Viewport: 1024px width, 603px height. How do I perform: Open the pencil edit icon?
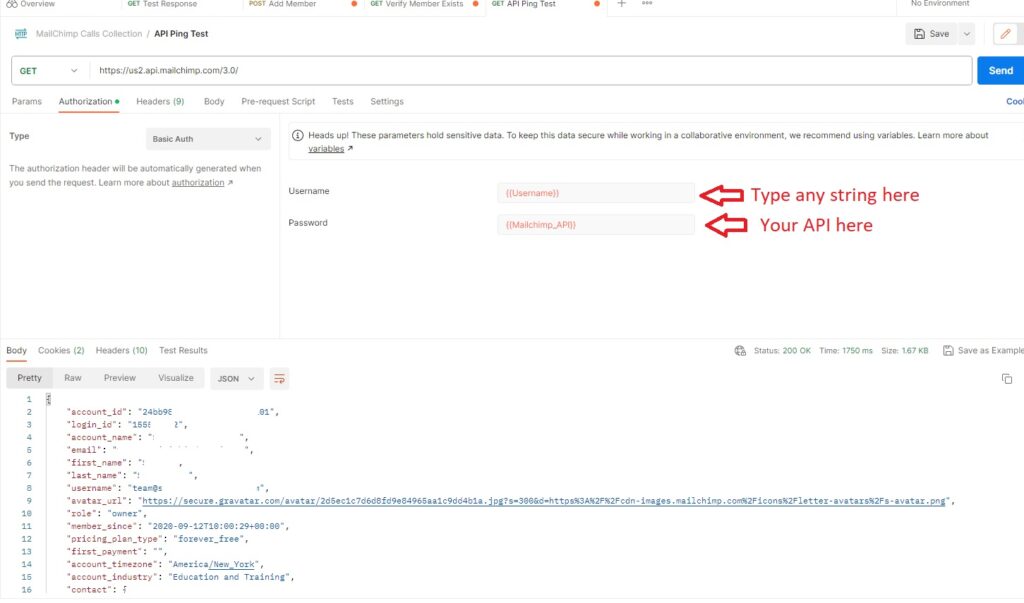(x=1005, y=34)
